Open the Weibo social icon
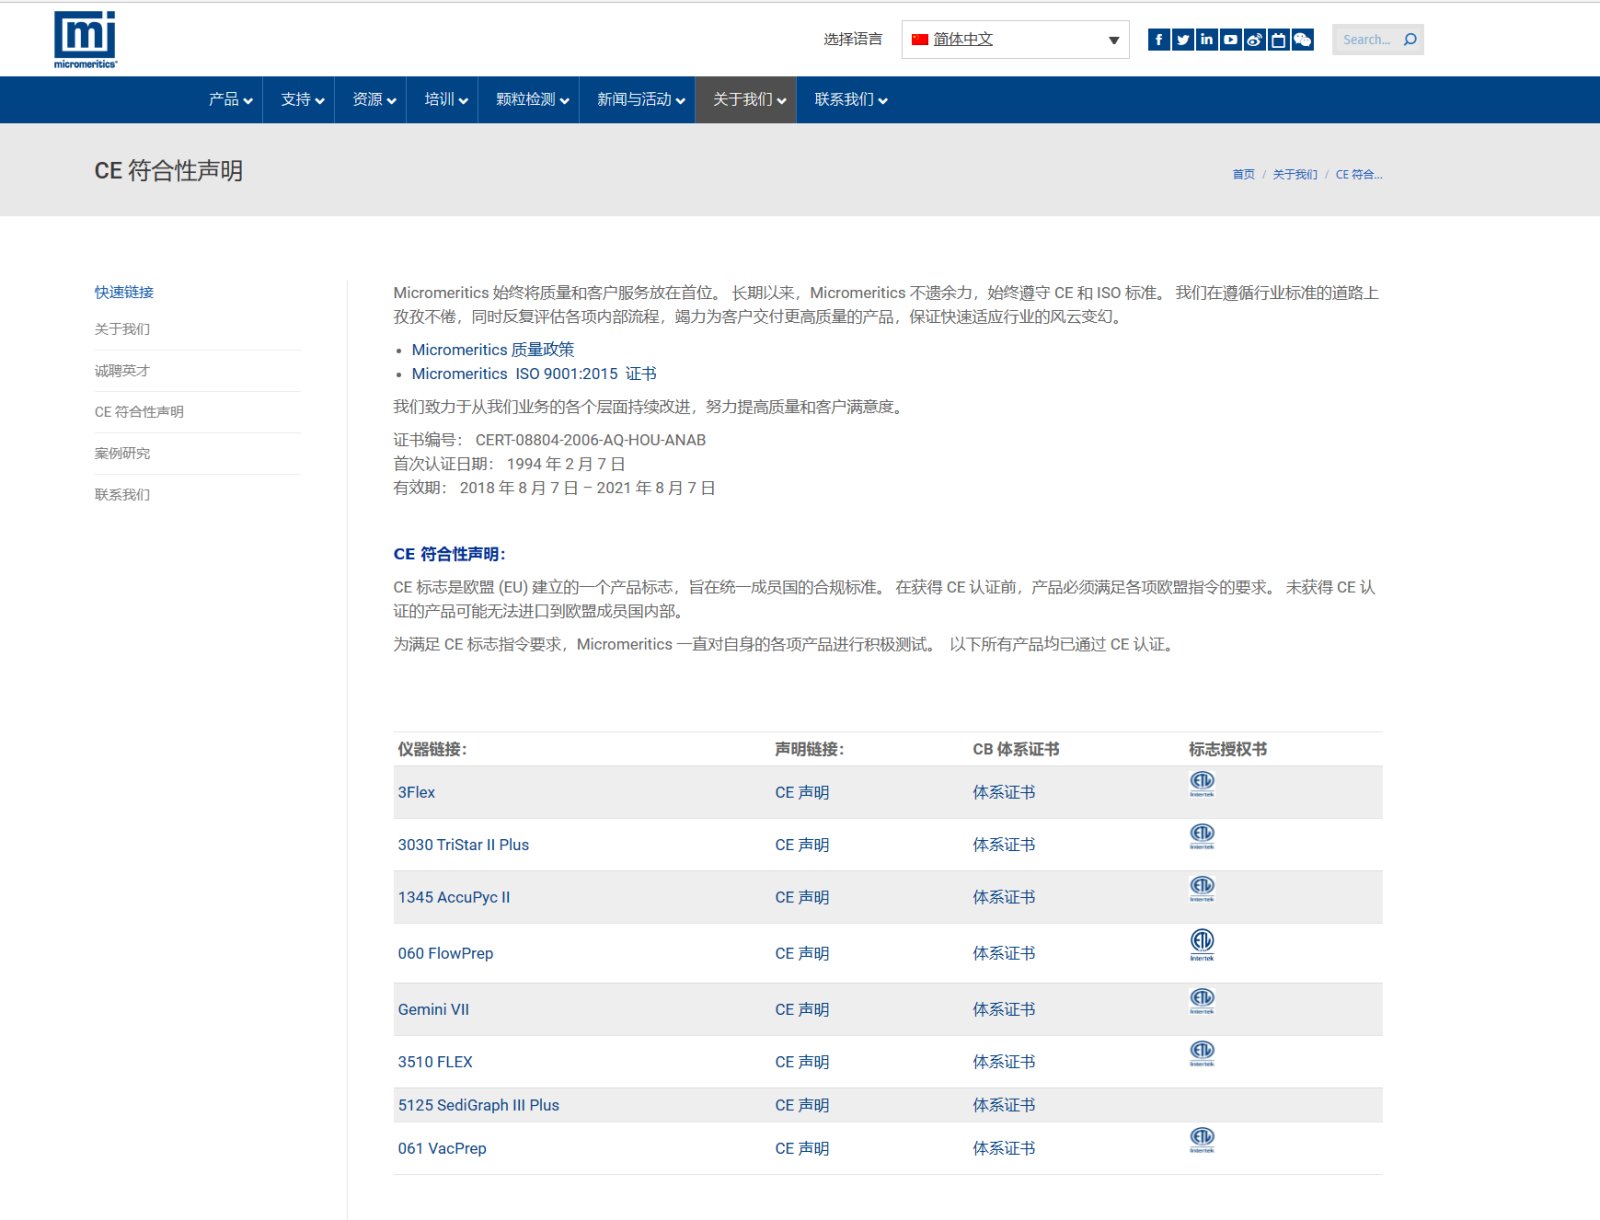 click(1254, 40)
